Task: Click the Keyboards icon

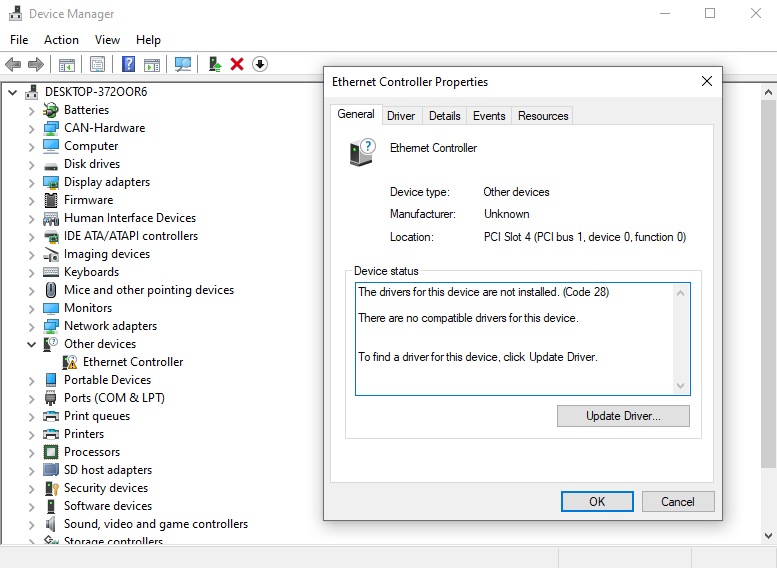Action: 51,272
